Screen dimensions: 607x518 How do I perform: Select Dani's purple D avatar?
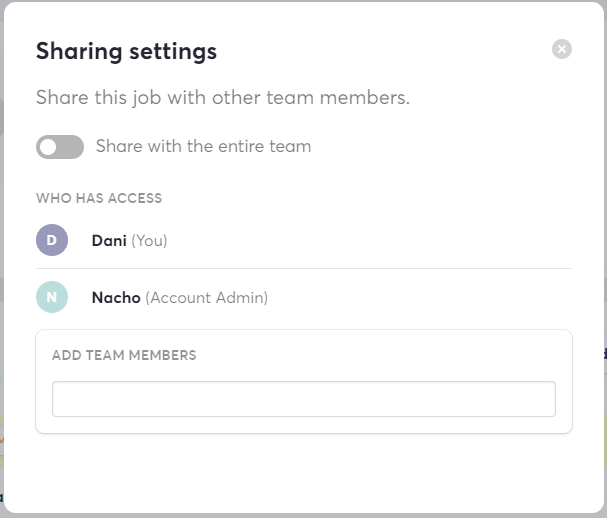[52, 240]
